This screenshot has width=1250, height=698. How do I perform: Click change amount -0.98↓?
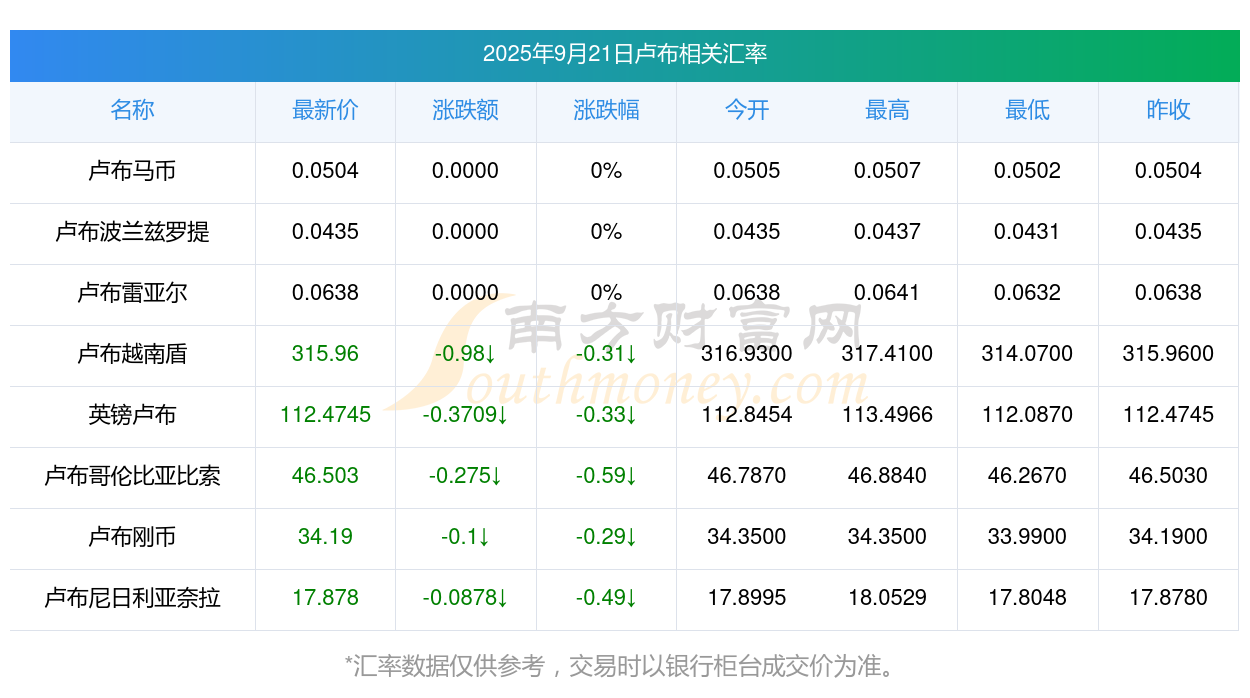click(x=466, y=354)
